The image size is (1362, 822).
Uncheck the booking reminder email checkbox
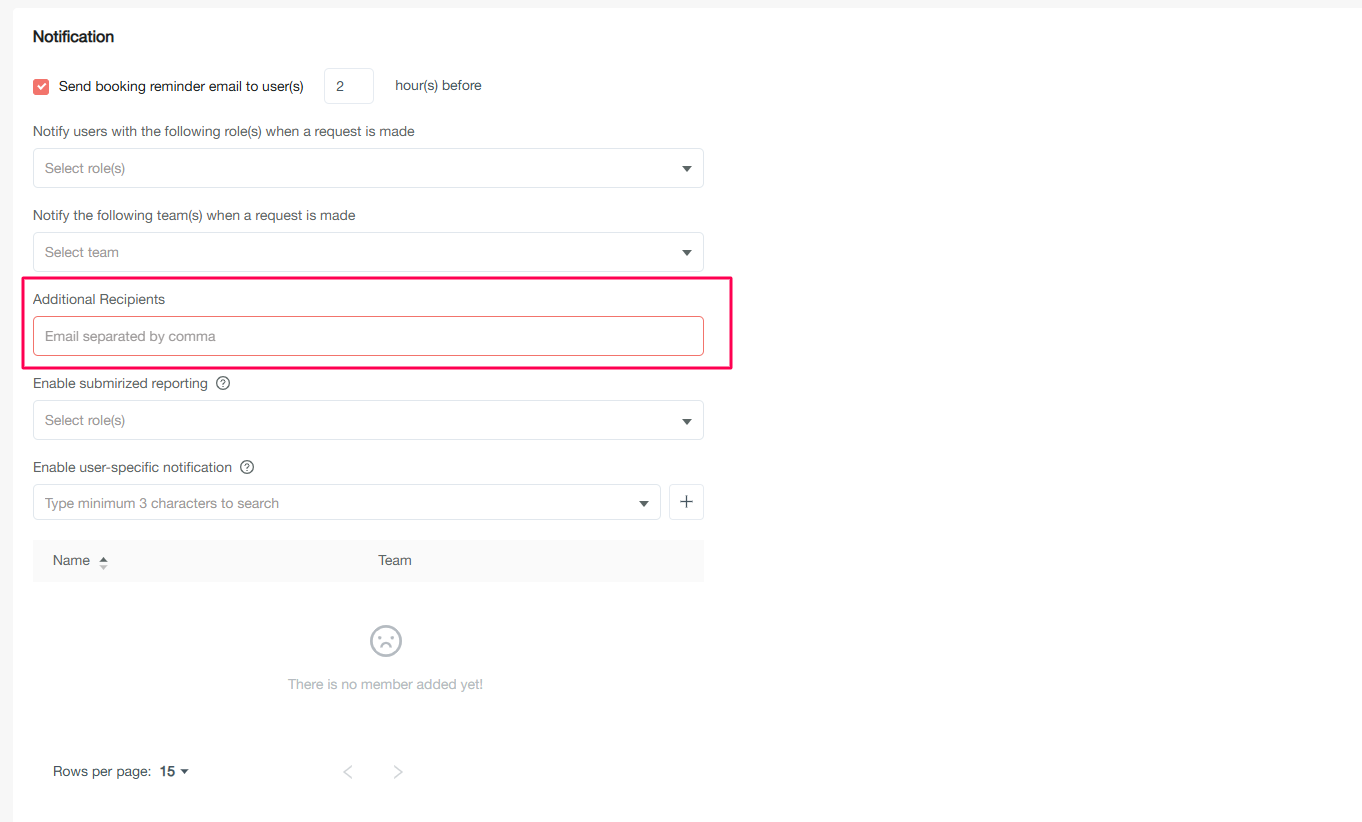(x=41, y=87)
